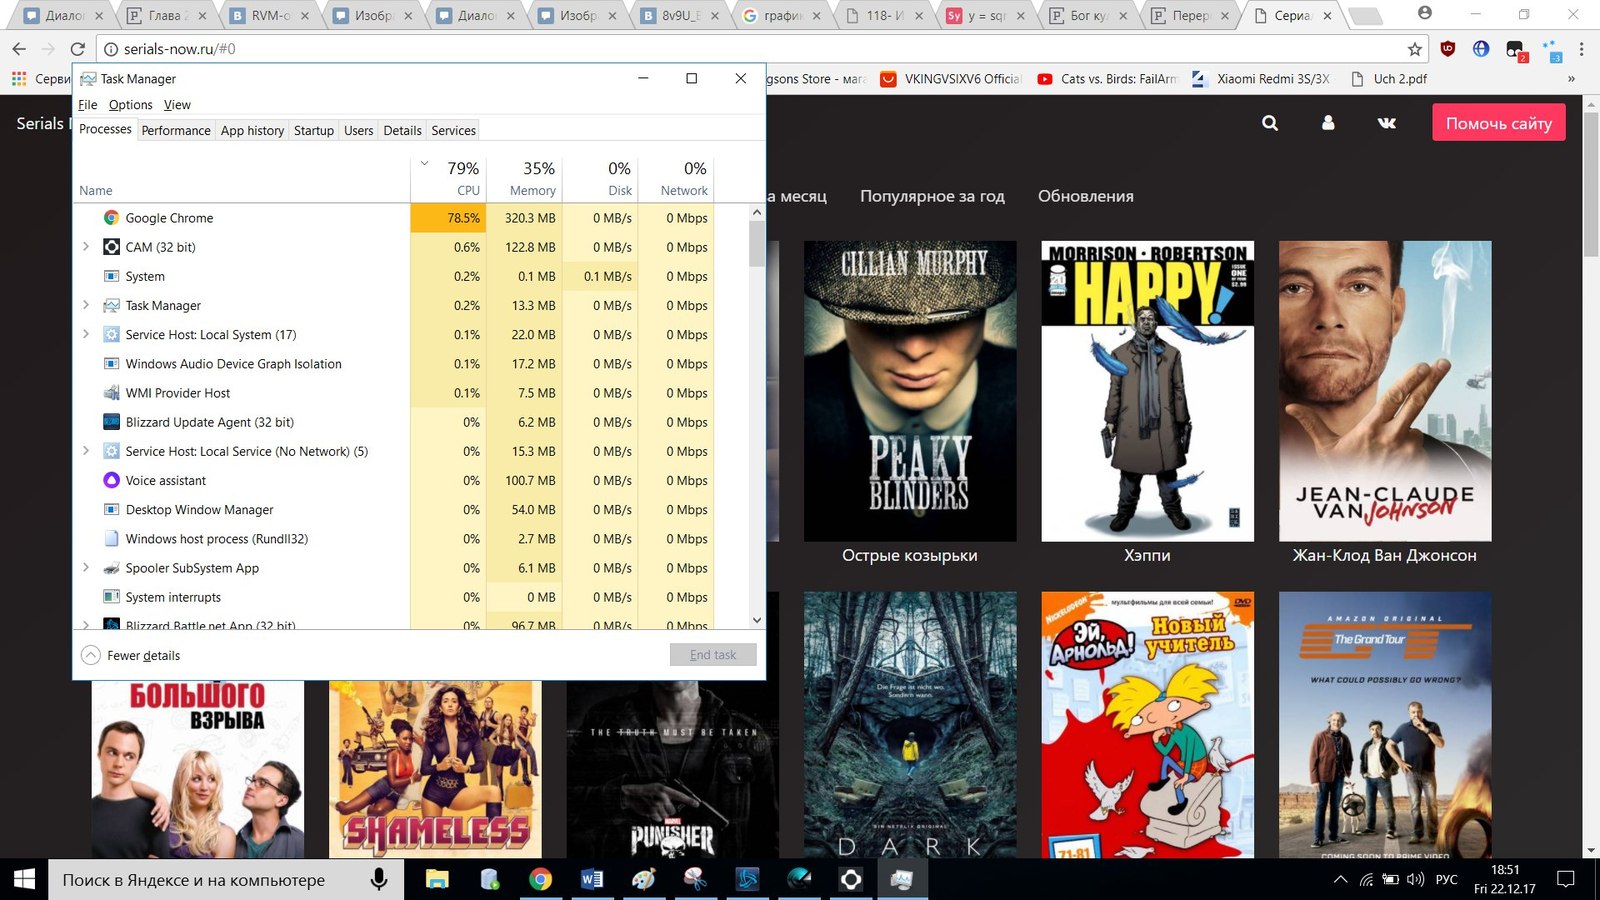Open the Options menu in Task Manager

click(x=130, y=105)
